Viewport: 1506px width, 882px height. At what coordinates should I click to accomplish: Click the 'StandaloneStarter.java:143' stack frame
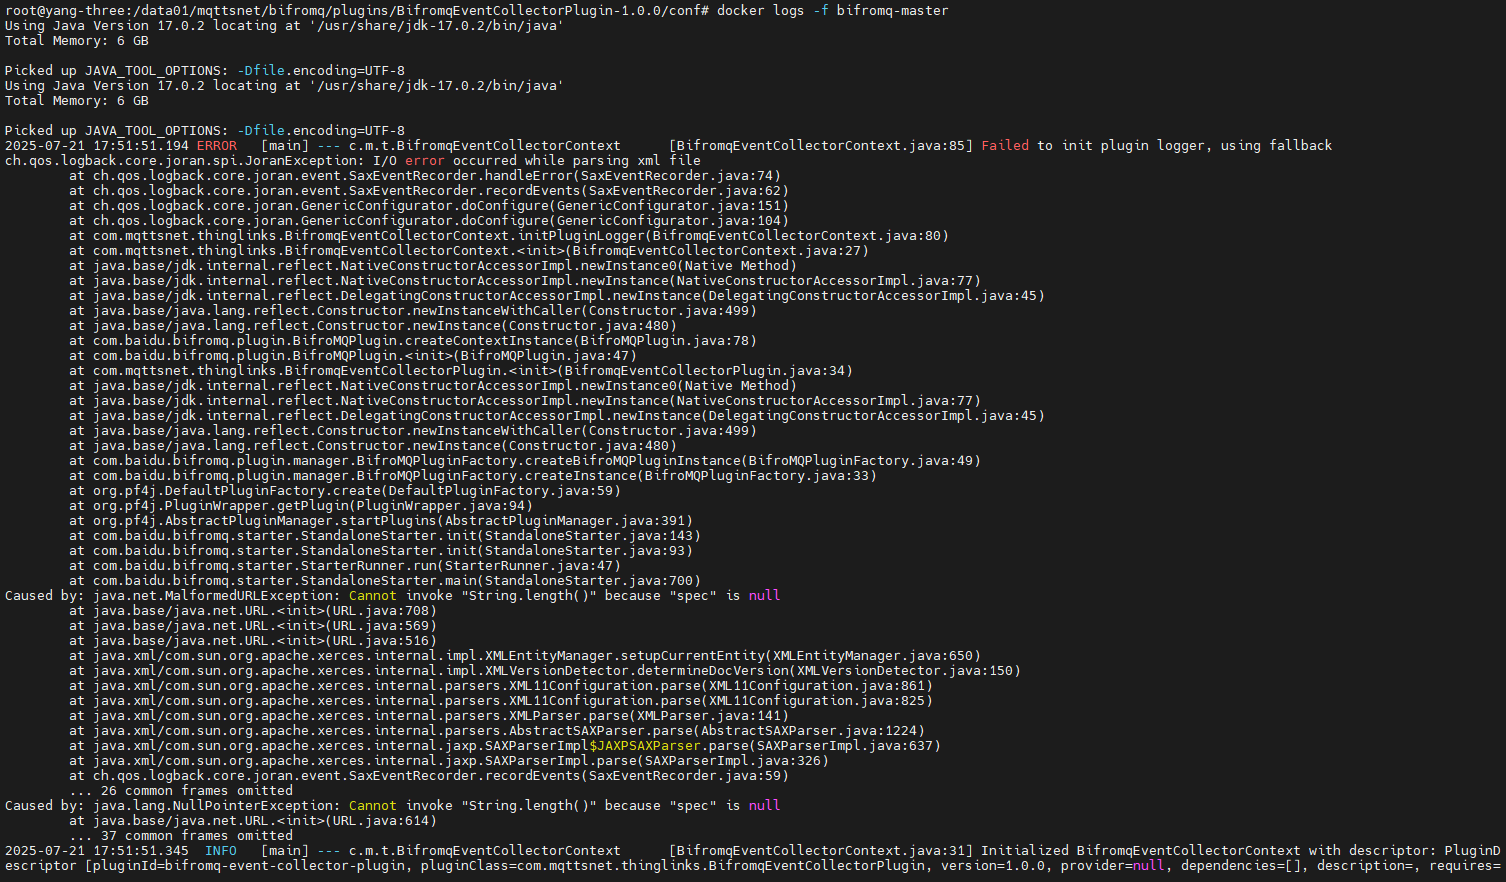click(385, 536)
